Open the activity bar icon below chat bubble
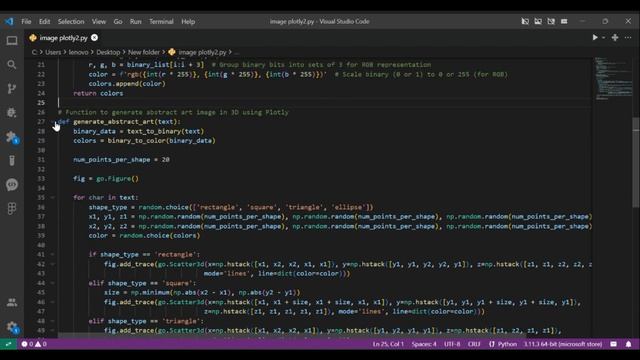Image resolution: width=640 pixels, height=360 pixels. 12,209
